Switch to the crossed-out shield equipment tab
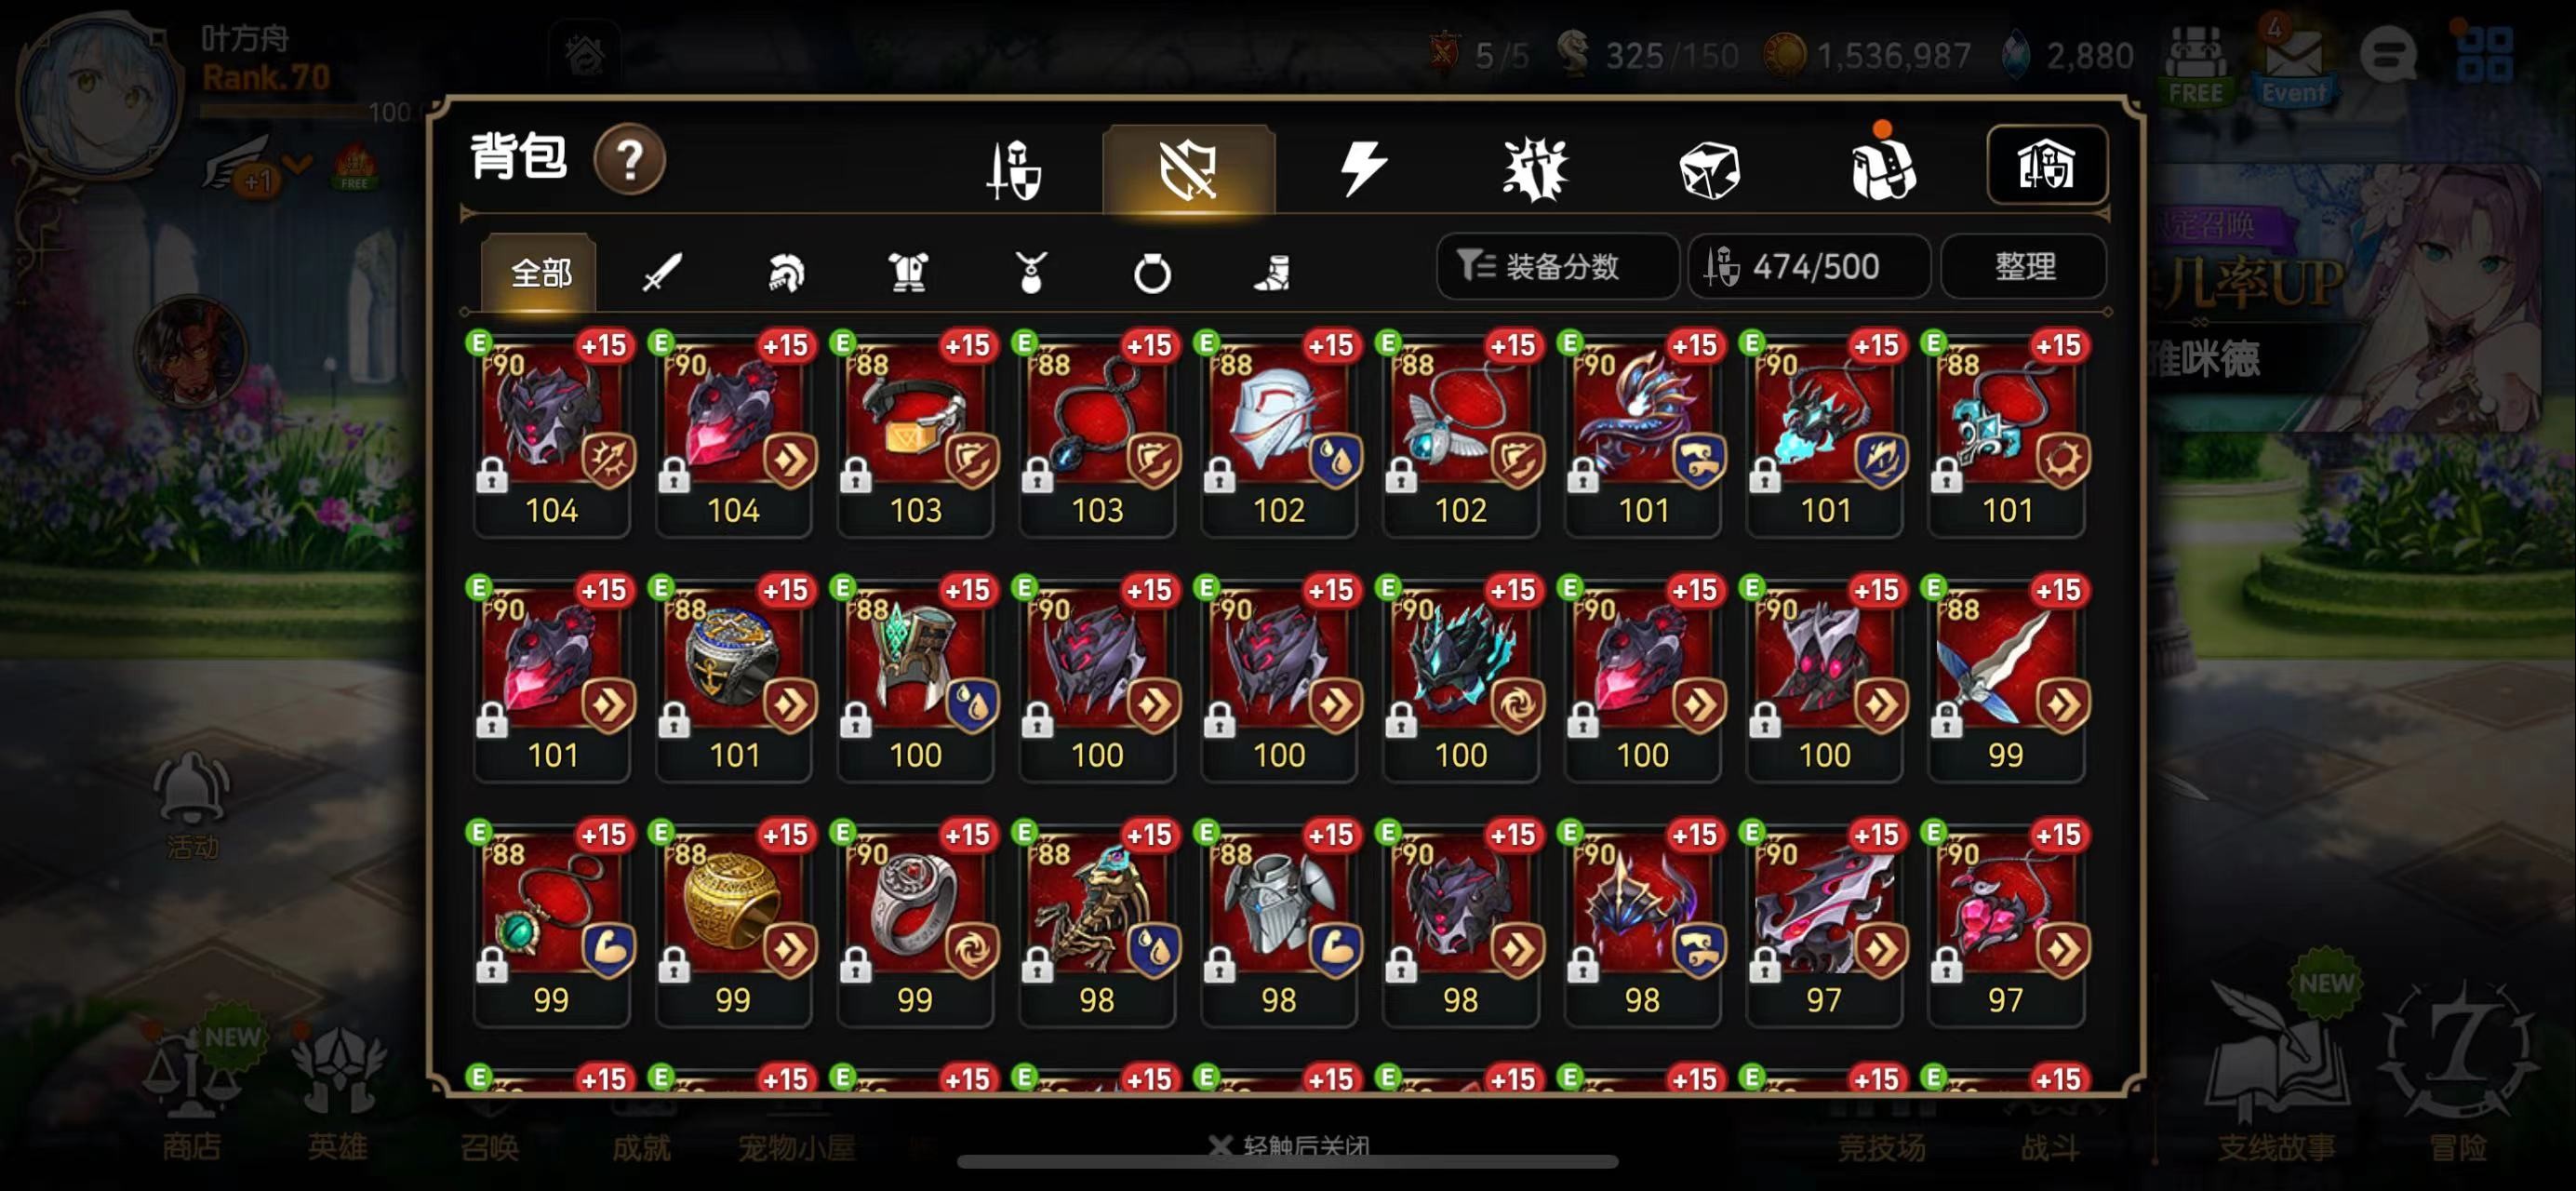The width and height of the screenshot is (2576, 1191). [x=1188, y=169]
